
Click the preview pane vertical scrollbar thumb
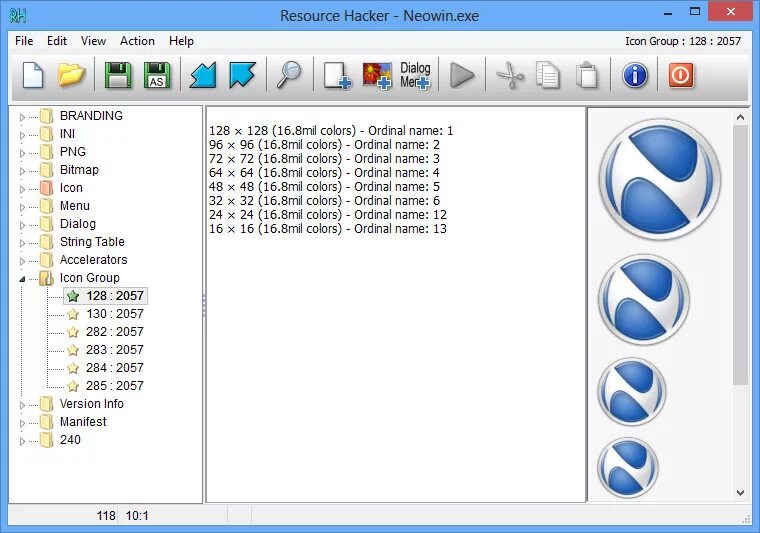[740, 255]
